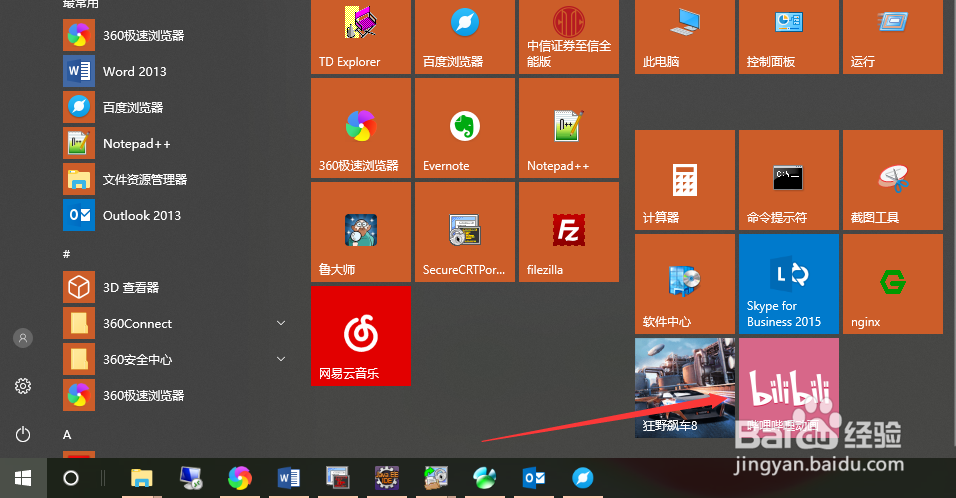This screenshot has width=956, height=498.
Task: Launch the Skype for Business 2015 tile
Action: [789, 284]
